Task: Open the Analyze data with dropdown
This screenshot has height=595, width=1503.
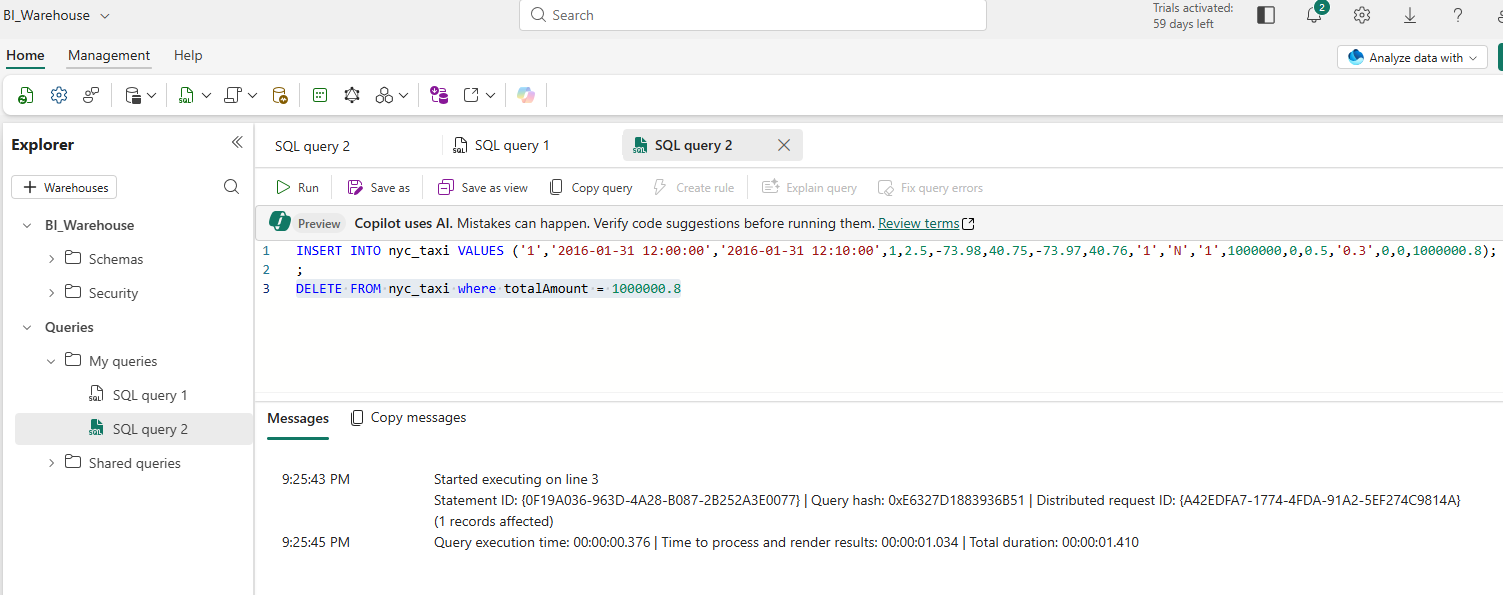Action: (x=1411, y=57)
